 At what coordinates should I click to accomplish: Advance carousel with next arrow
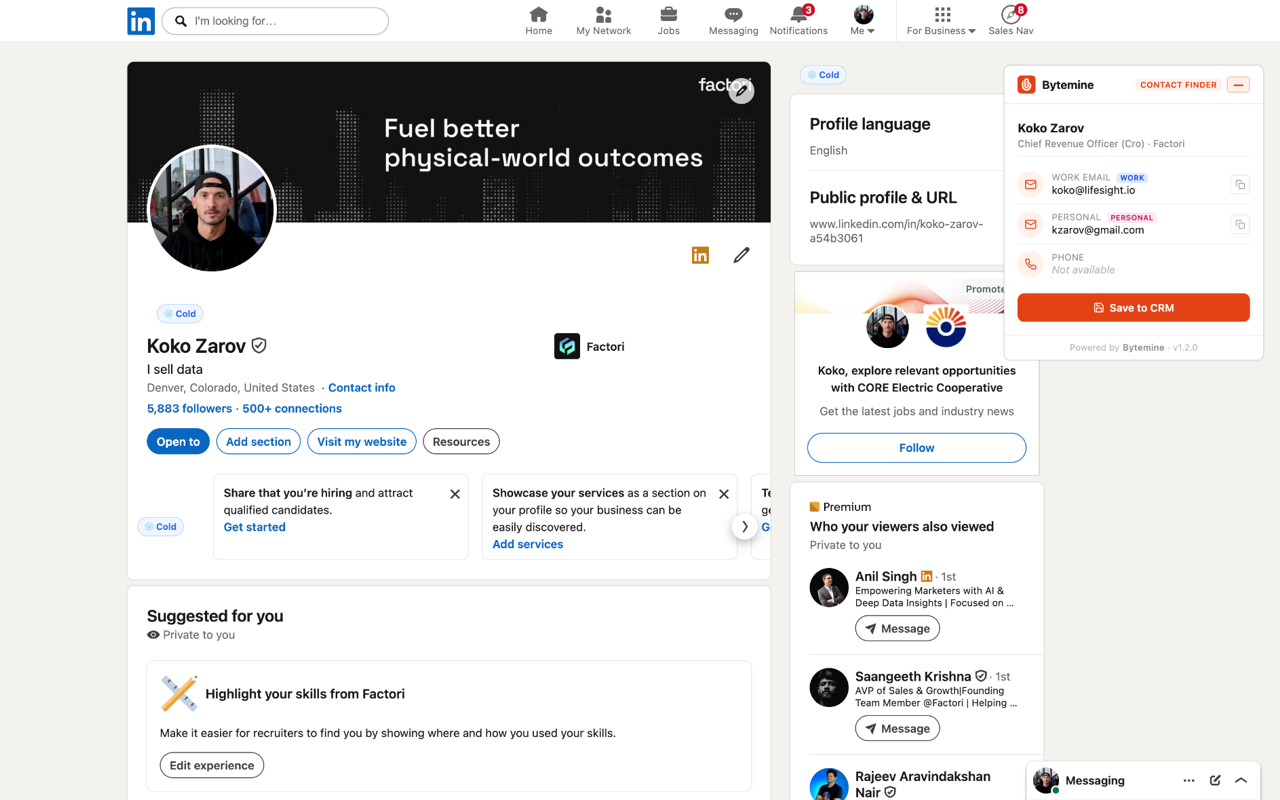click(744, 526)
